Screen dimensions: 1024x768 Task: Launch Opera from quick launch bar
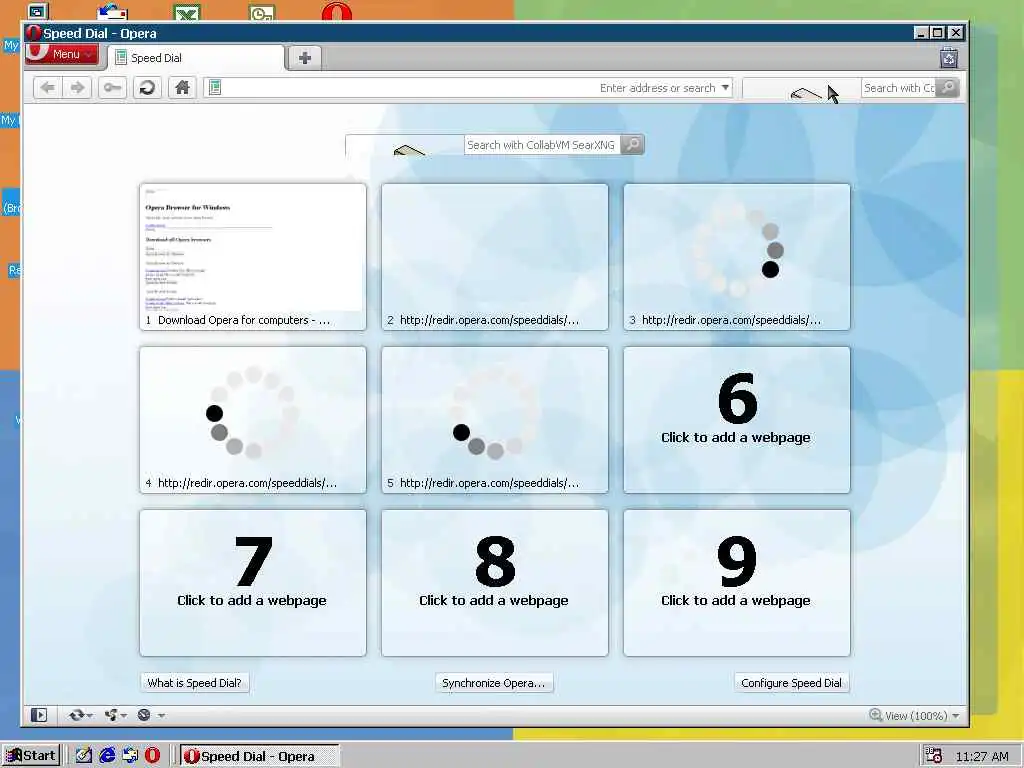click(x=152, y=756)
